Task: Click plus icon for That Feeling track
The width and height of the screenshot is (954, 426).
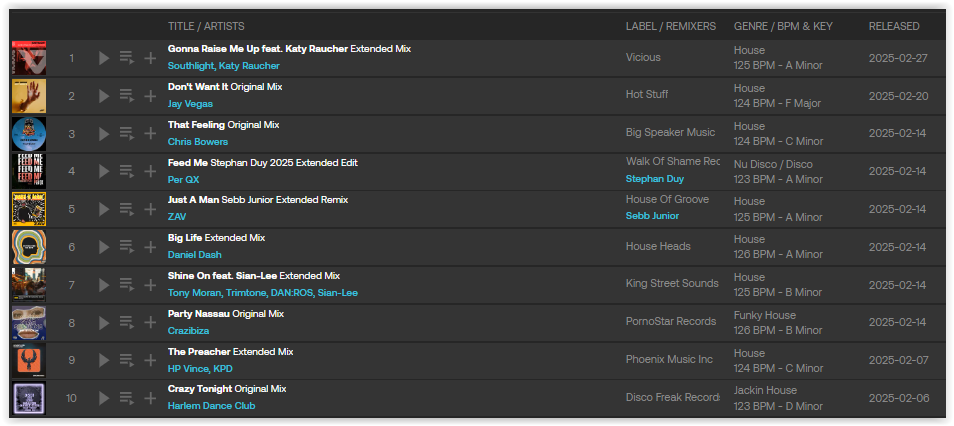Action: point(150,133)
